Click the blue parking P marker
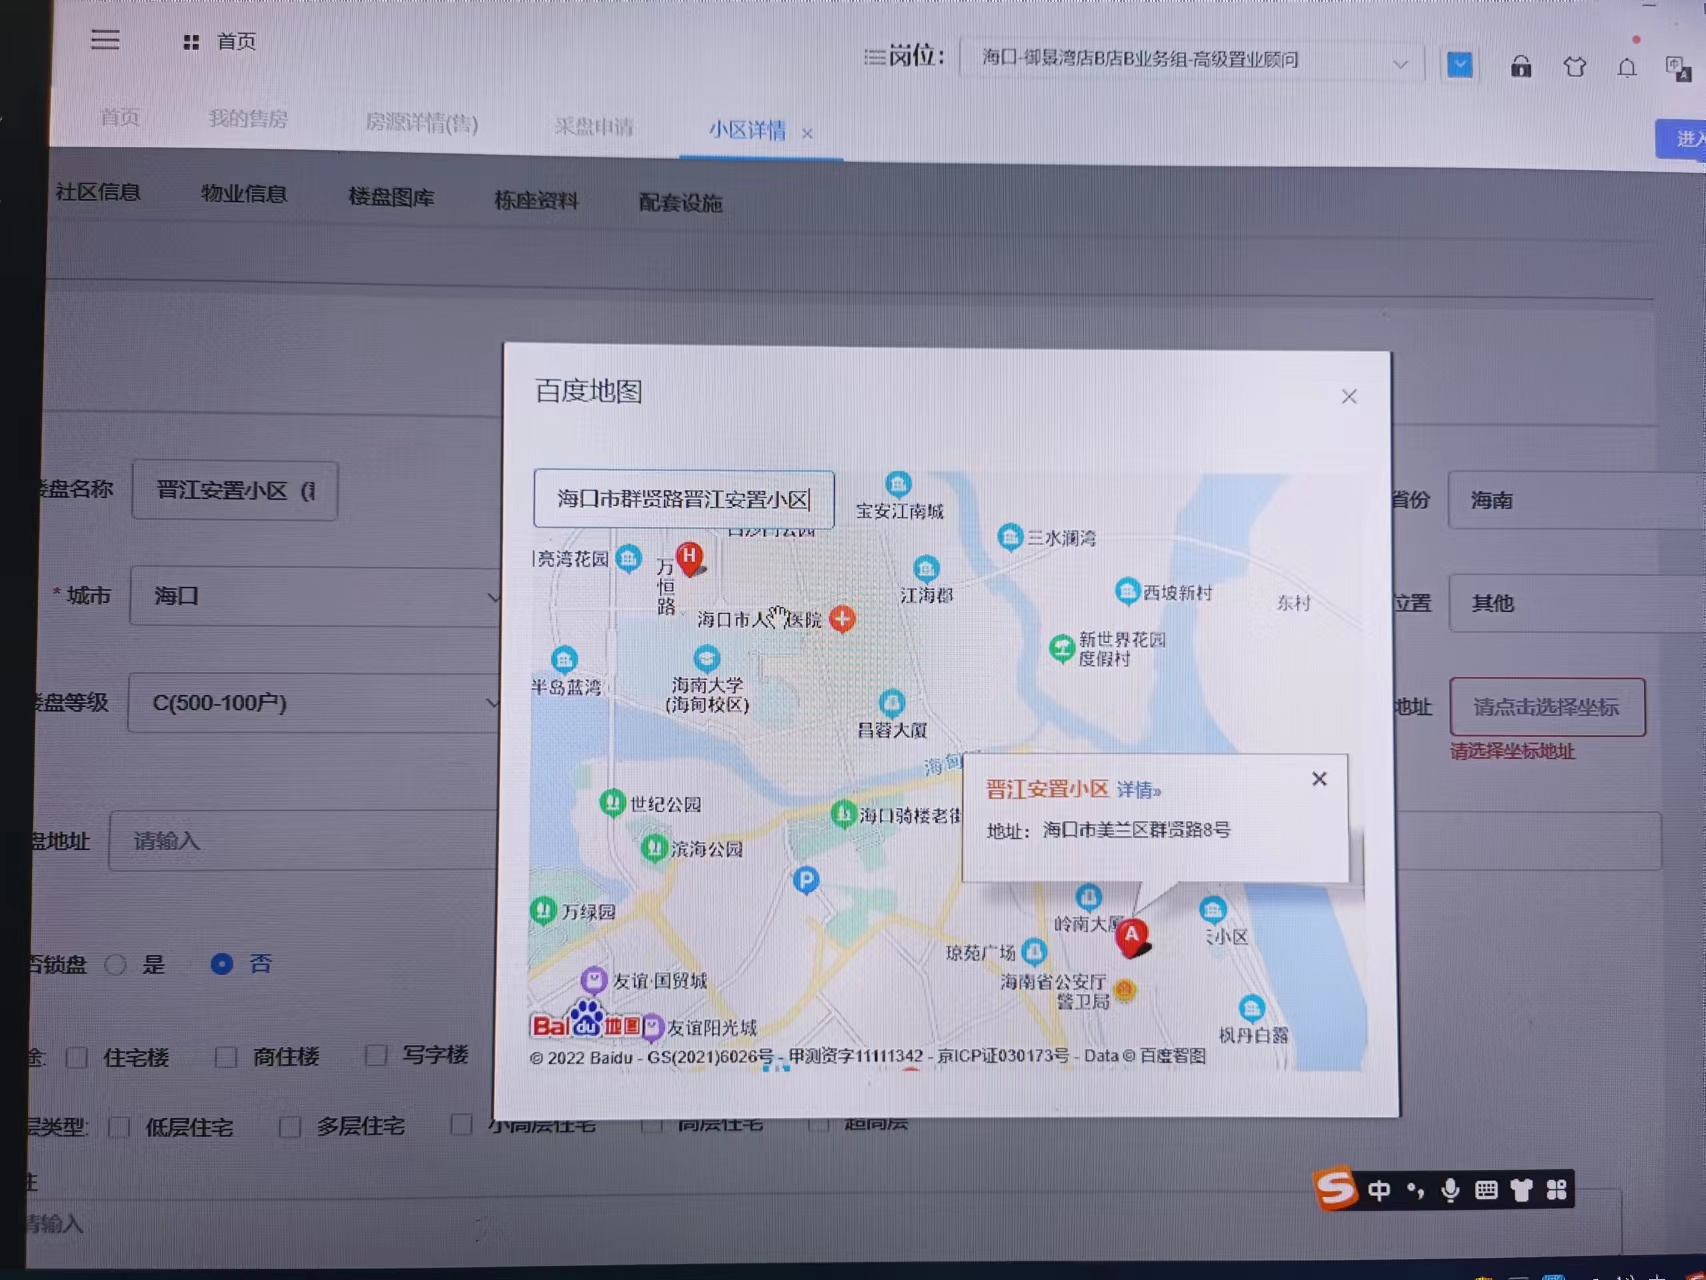This screenshot has width=1706, height=1280. point(806,880)
